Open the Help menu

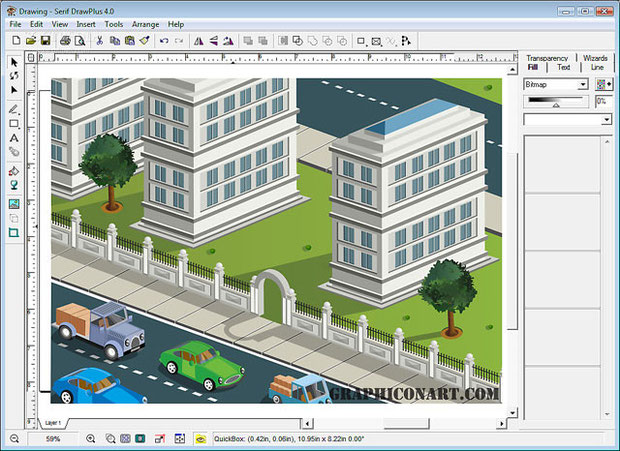pos(176,24)
